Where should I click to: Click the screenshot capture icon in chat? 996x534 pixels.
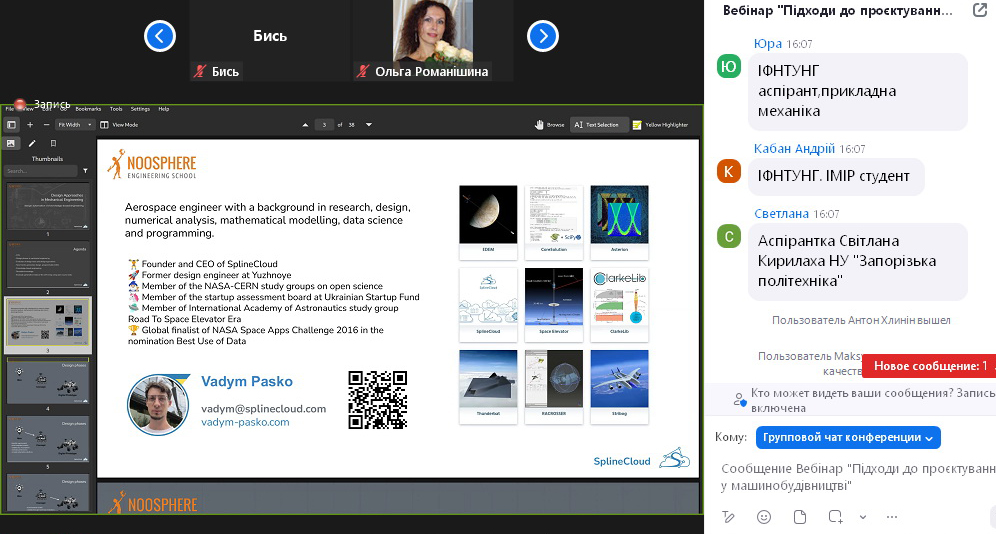click(836, 517)
